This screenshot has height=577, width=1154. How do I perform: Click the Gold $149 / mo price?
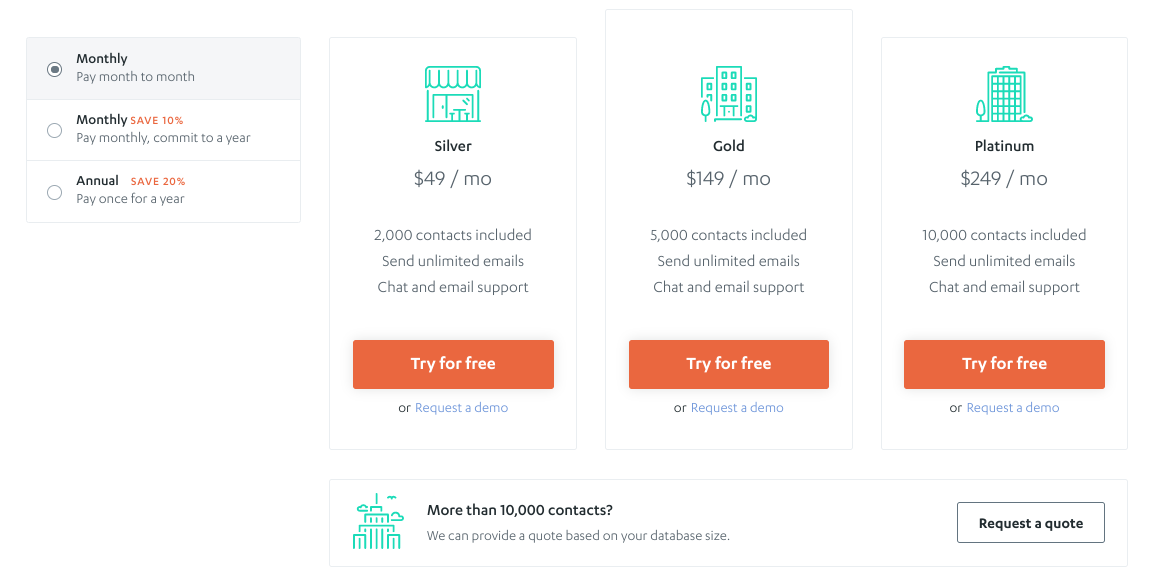coord(728,179)
